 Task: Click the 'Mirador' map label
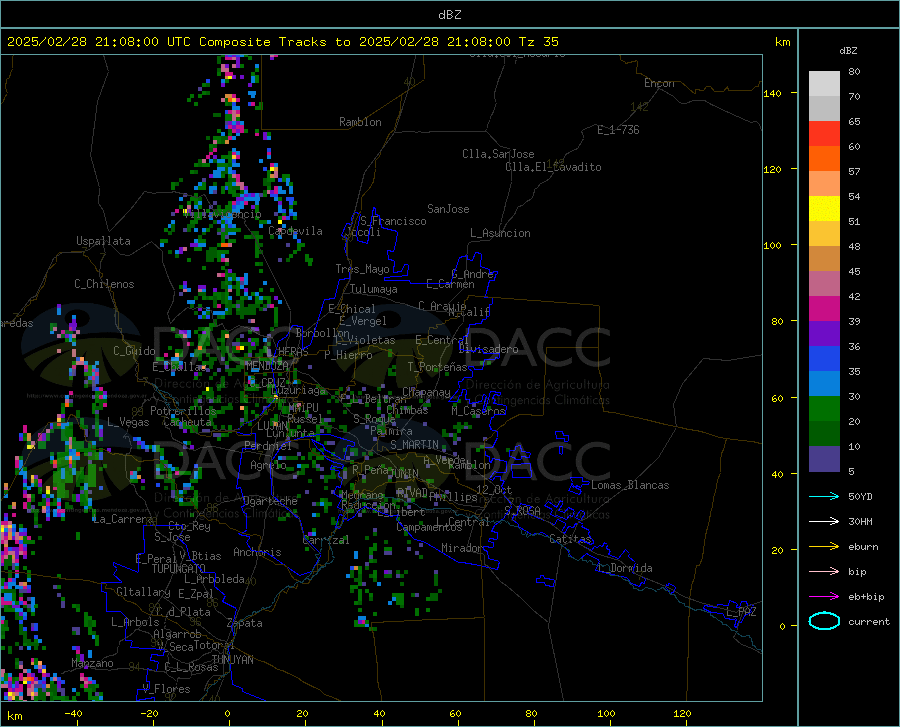461,548
